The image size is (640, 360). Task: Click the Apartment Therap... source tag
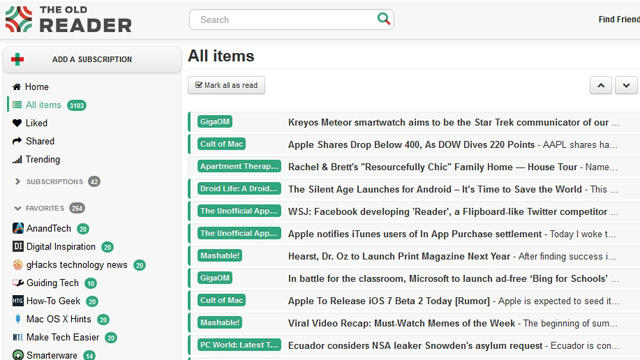(239, 166)
